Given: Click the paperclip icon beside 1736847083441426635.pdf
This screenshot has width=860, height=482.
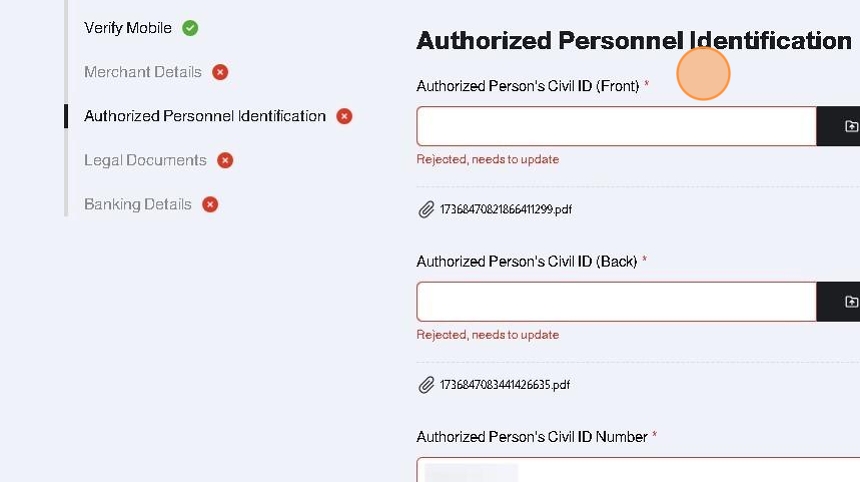Looking at the screenshot, I should (427, 385).
